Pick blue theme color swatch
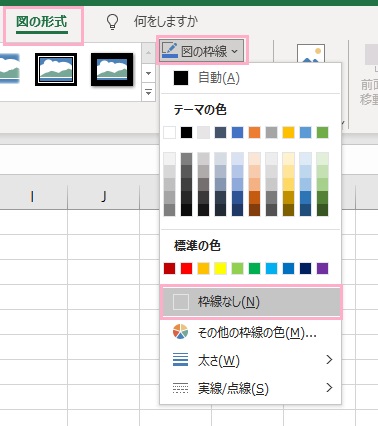 coord(237,132)
